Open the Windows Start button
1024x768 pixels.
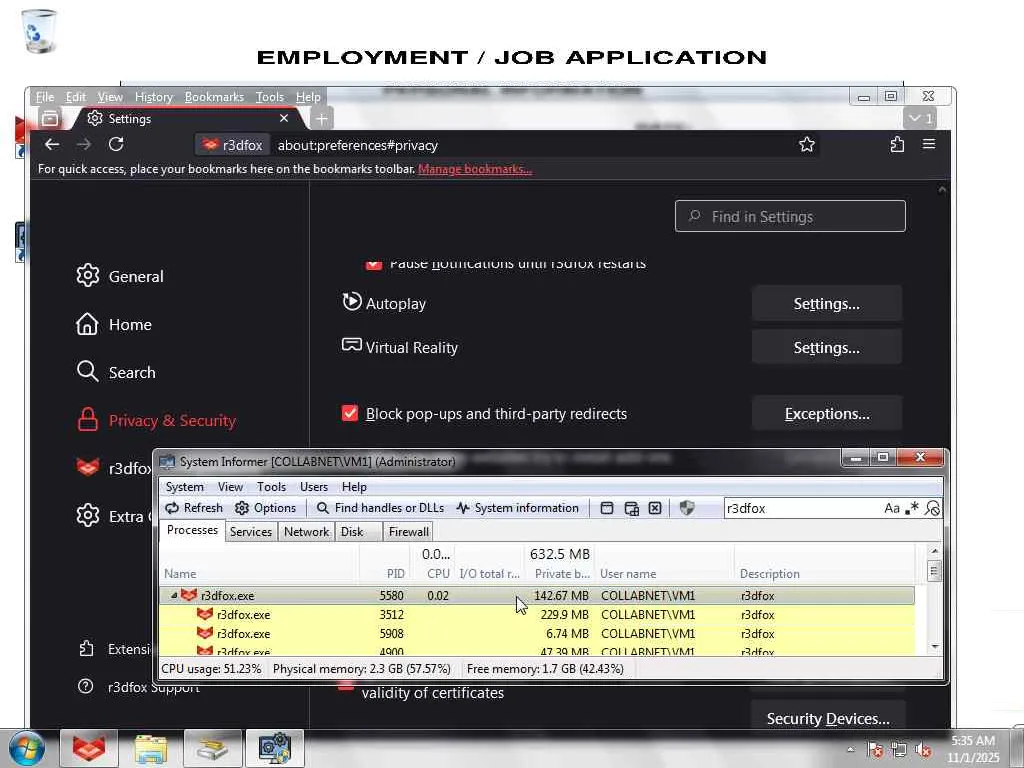[26, 748]
